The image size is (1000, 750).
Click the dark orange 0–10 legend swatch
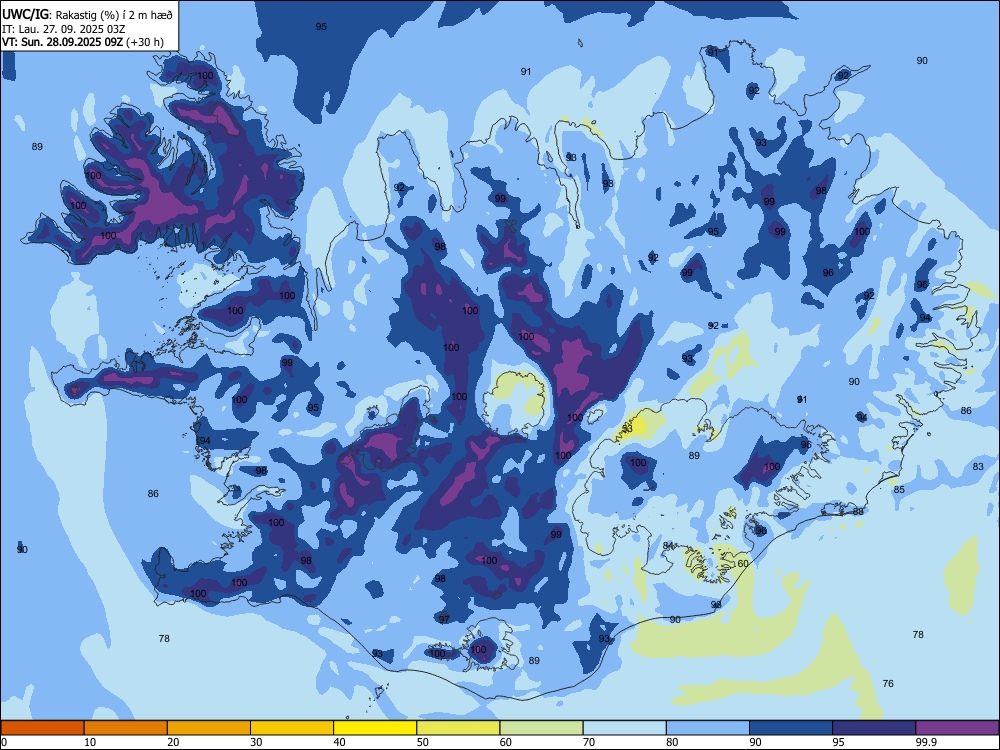coord(42,728)
